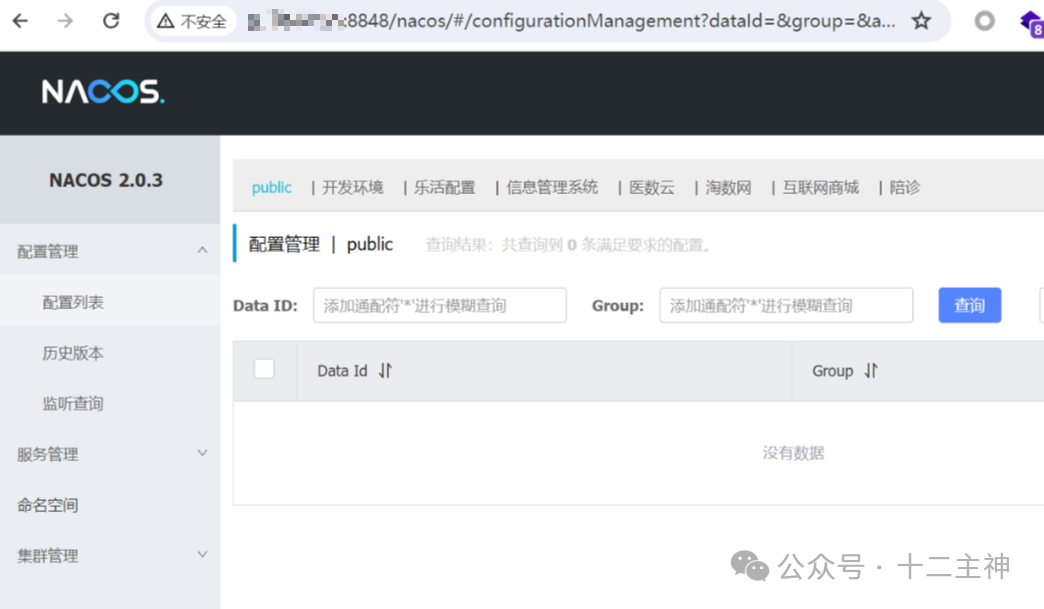Click the 配置管理 | public page heading
The image size is (1044, 609).
[321, 244]
